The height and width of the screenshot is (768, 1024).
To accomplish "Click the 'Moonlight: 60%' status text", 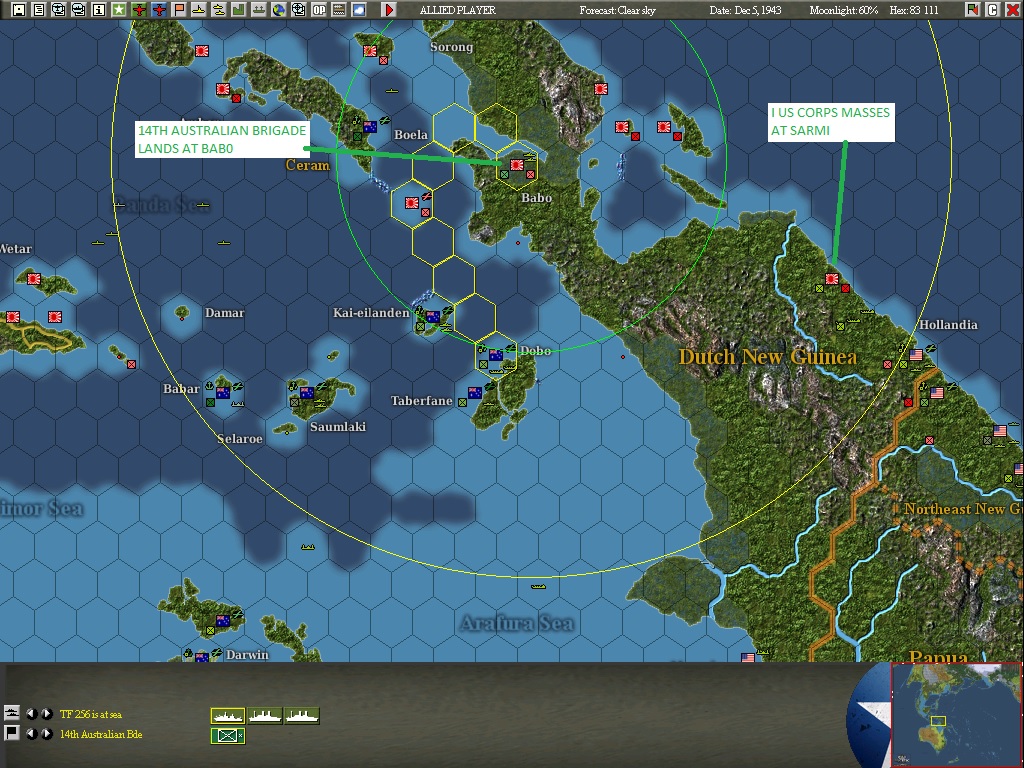I will pyautogui.click(x=844, y=10).
